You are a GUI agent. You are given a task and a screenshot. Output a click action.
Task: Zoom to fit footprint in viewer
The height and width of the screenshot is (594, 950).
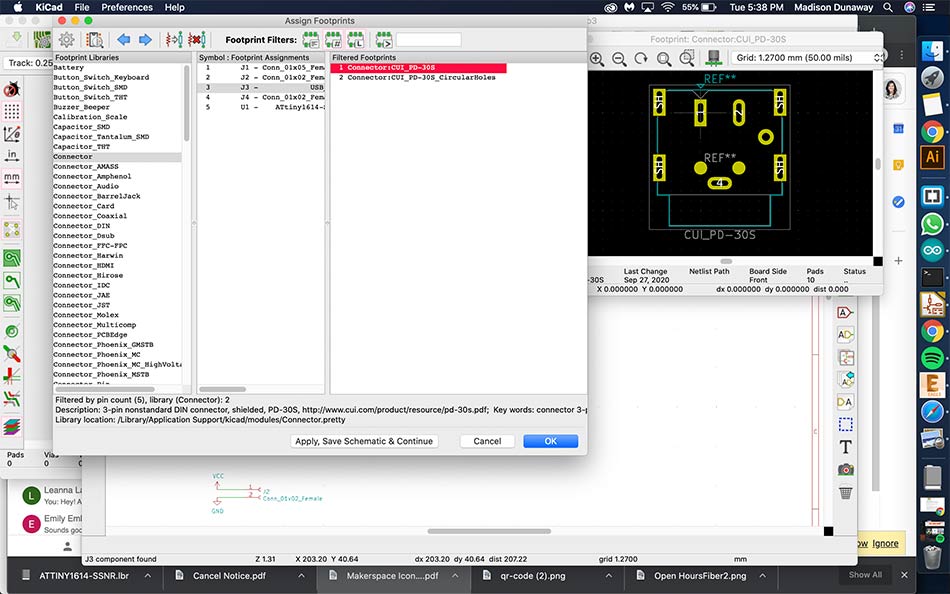click(664, 59)
